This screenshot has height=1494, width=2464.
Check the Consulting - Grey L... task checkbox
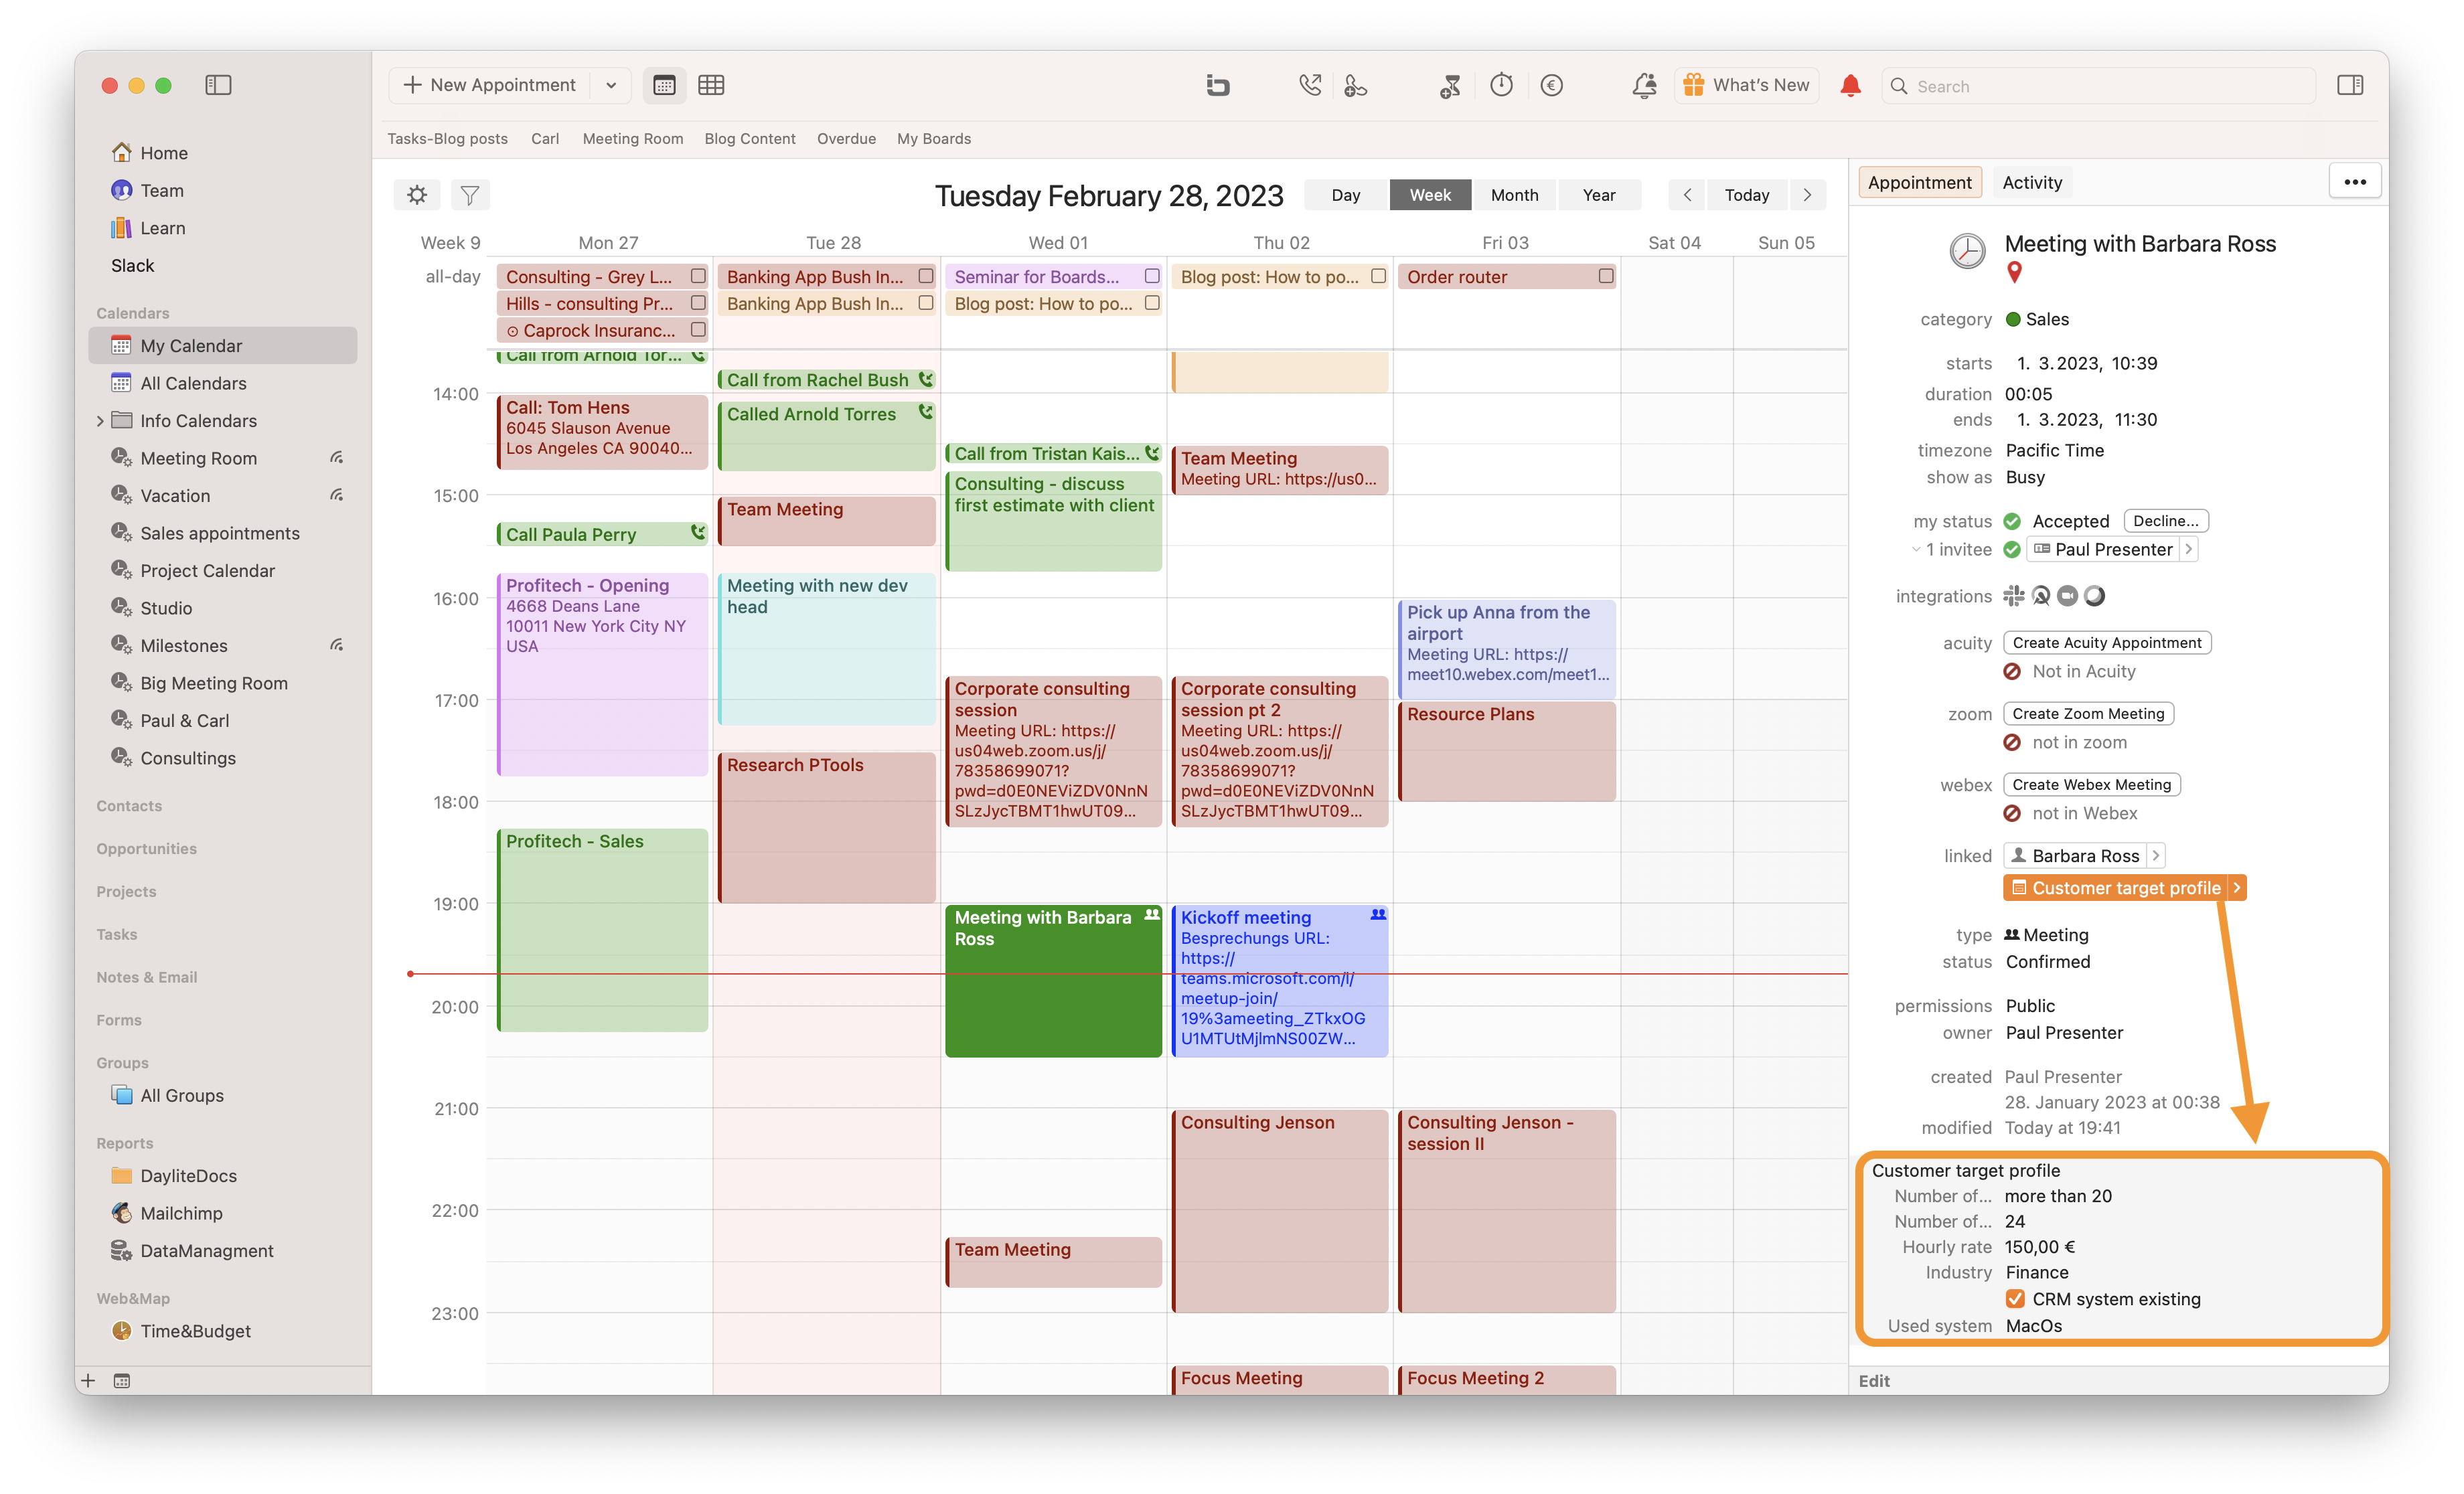(x=698, y=275)
